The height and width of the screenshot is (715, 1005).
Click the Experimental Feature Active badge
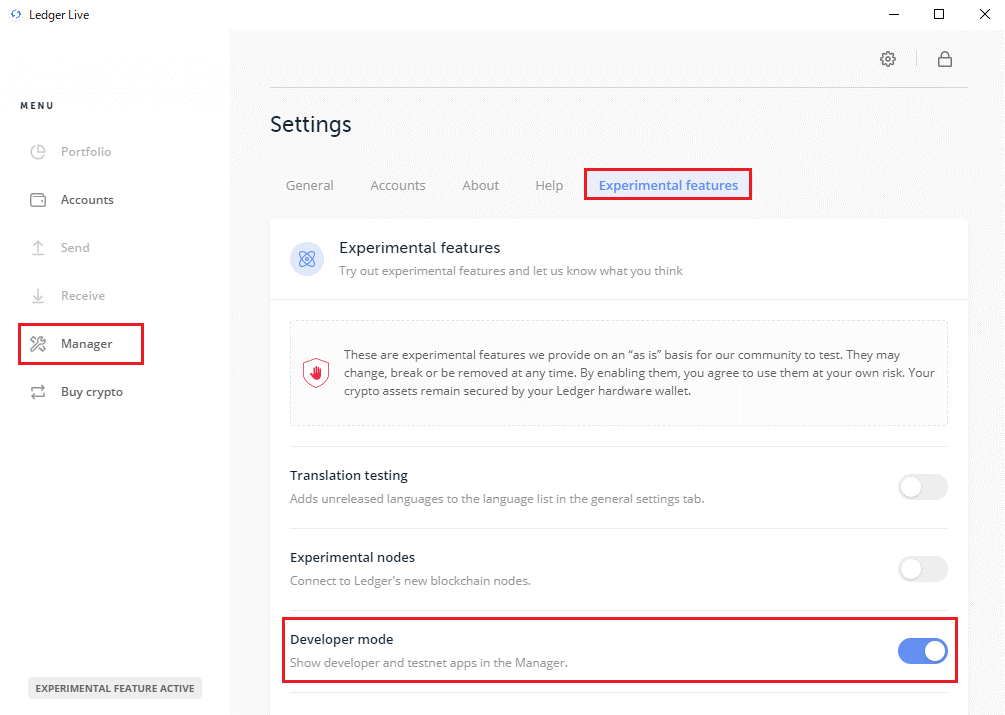tap(115, 688)
